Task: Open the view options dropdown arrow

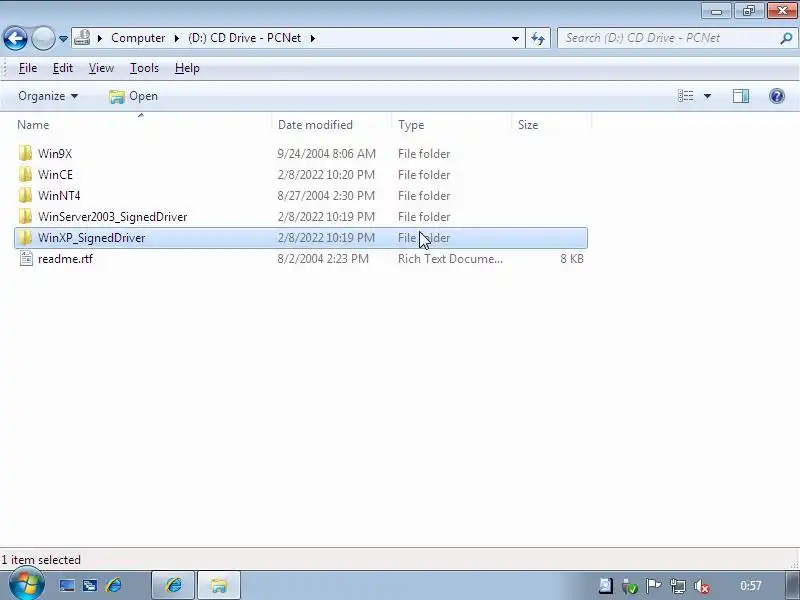Action: click(x=707, y=96)
